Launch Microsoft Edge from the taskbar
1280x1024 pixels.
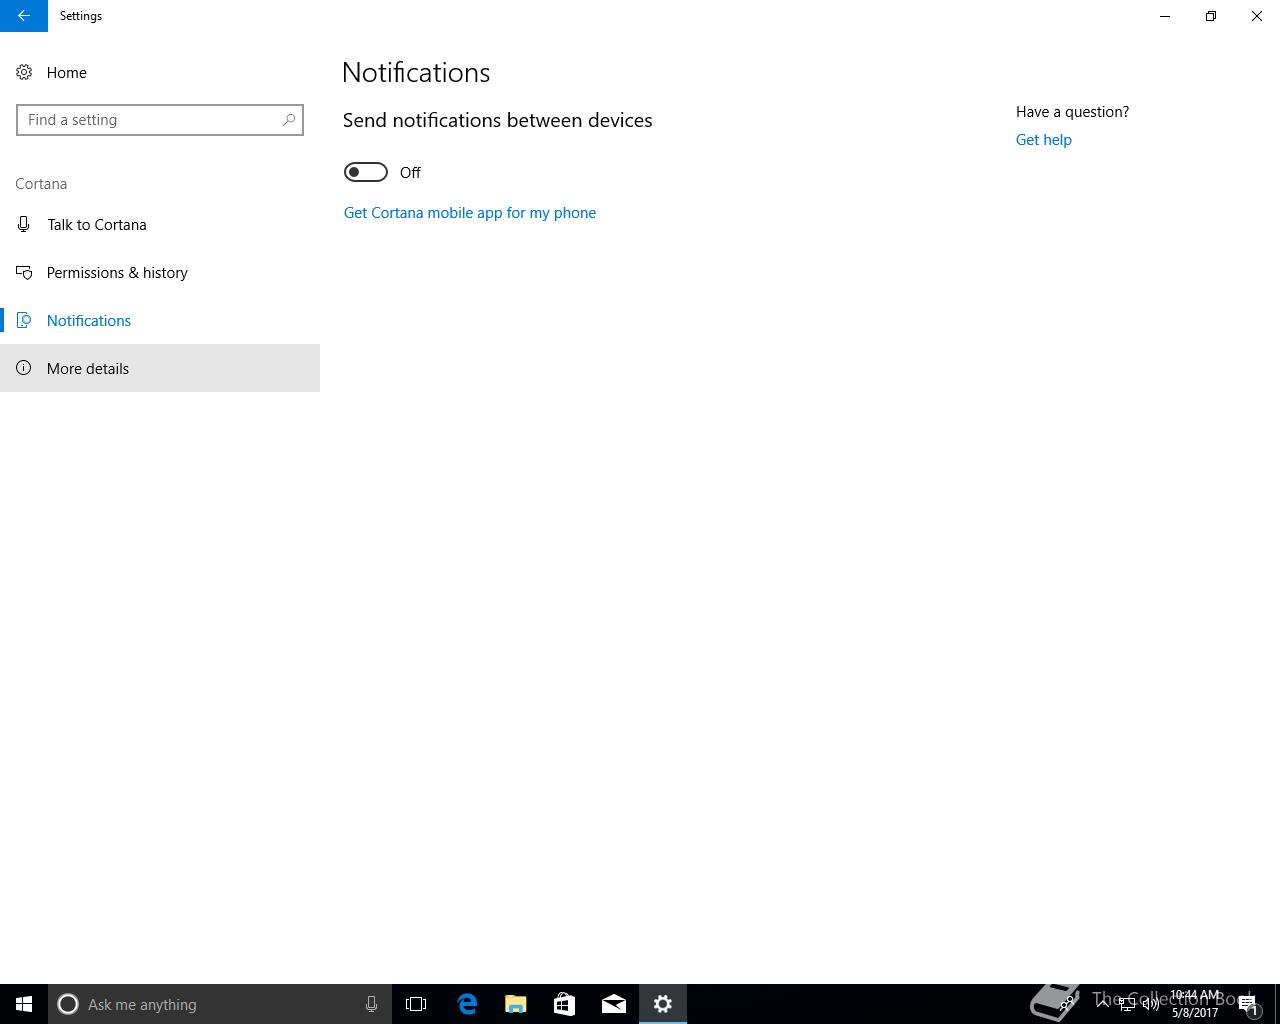tap(467, 1004)
